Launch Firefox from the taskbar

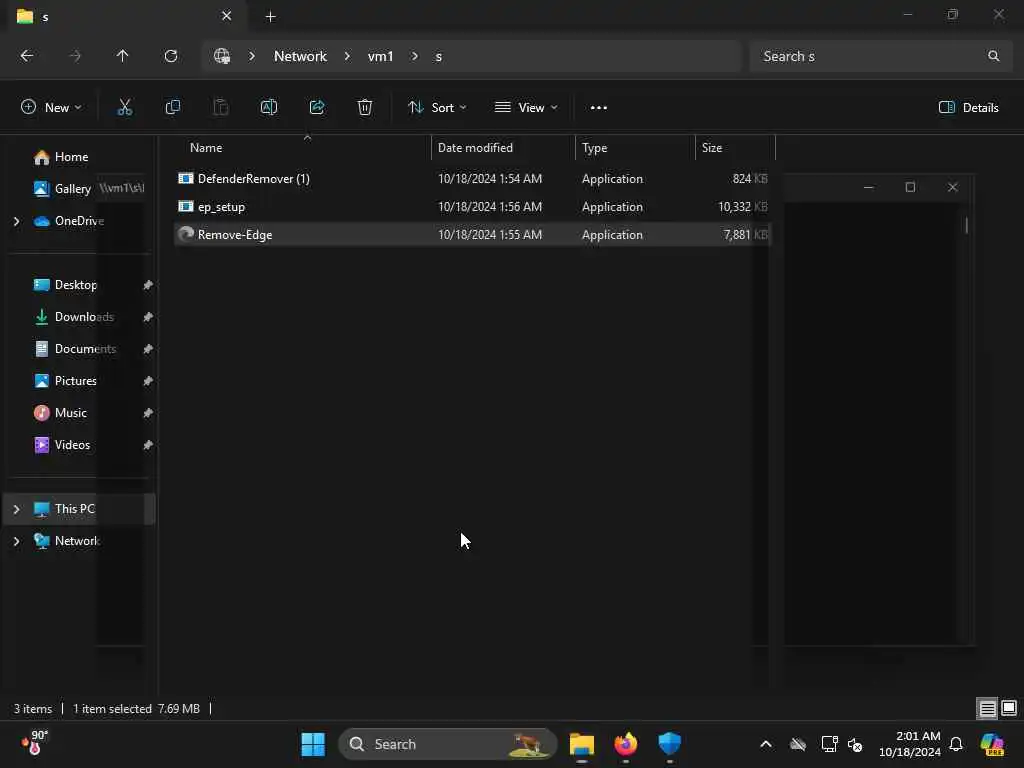click(x=625, y=744)
